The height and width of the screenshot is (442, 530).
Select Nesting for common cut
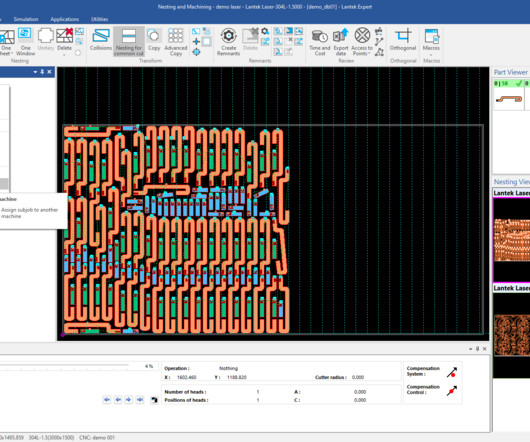pos(129,42)
